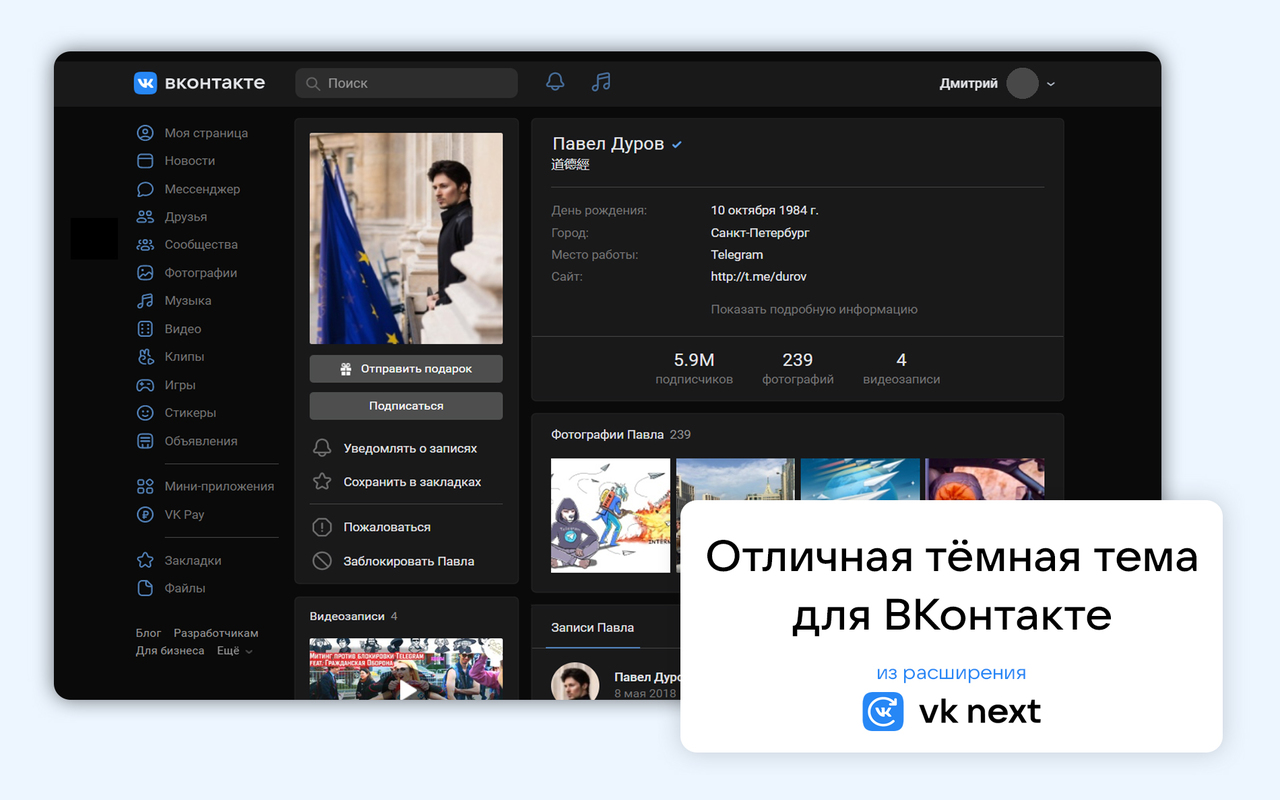Open Сообщества section
The image size is (1280, 800).
201,245
